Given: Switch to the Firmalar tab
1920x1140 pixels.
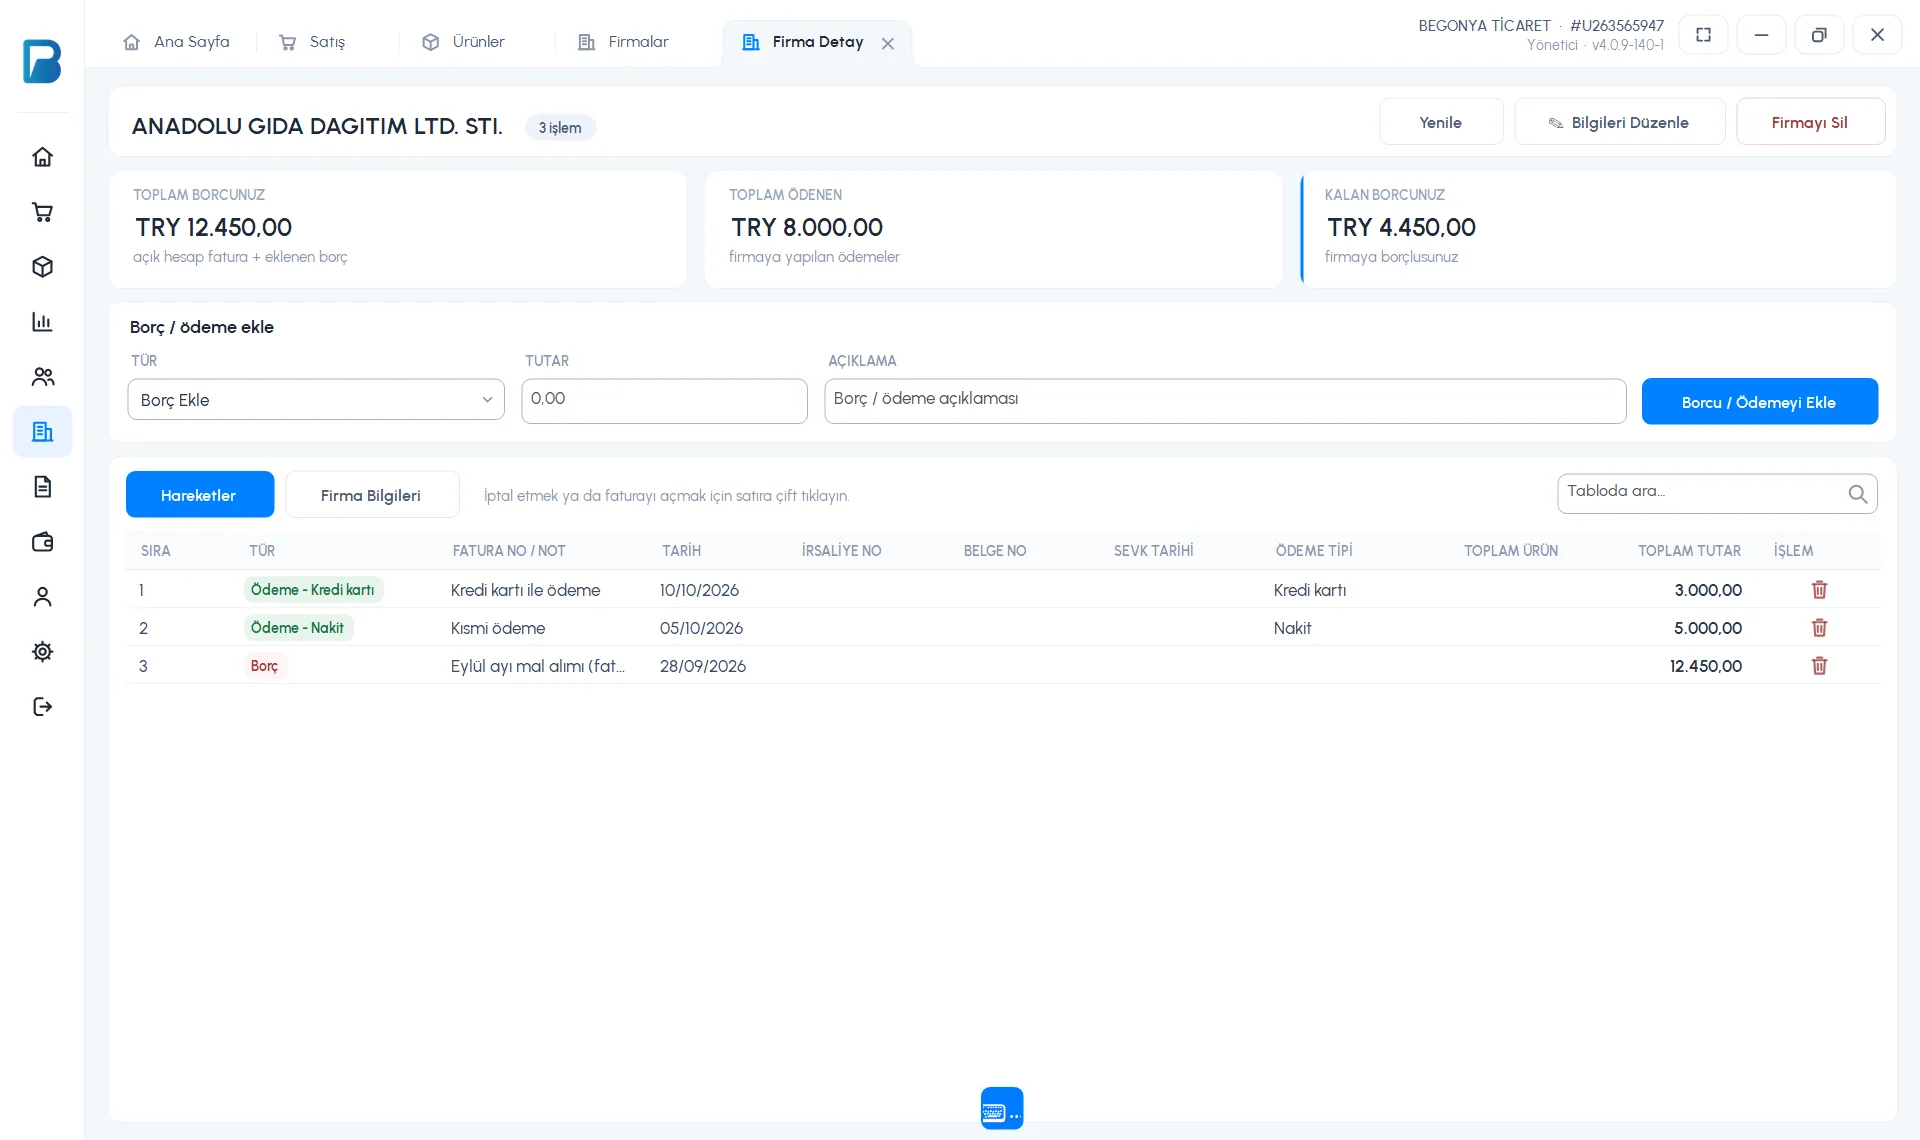Looking at the screenshot, I should click(624, 42).
